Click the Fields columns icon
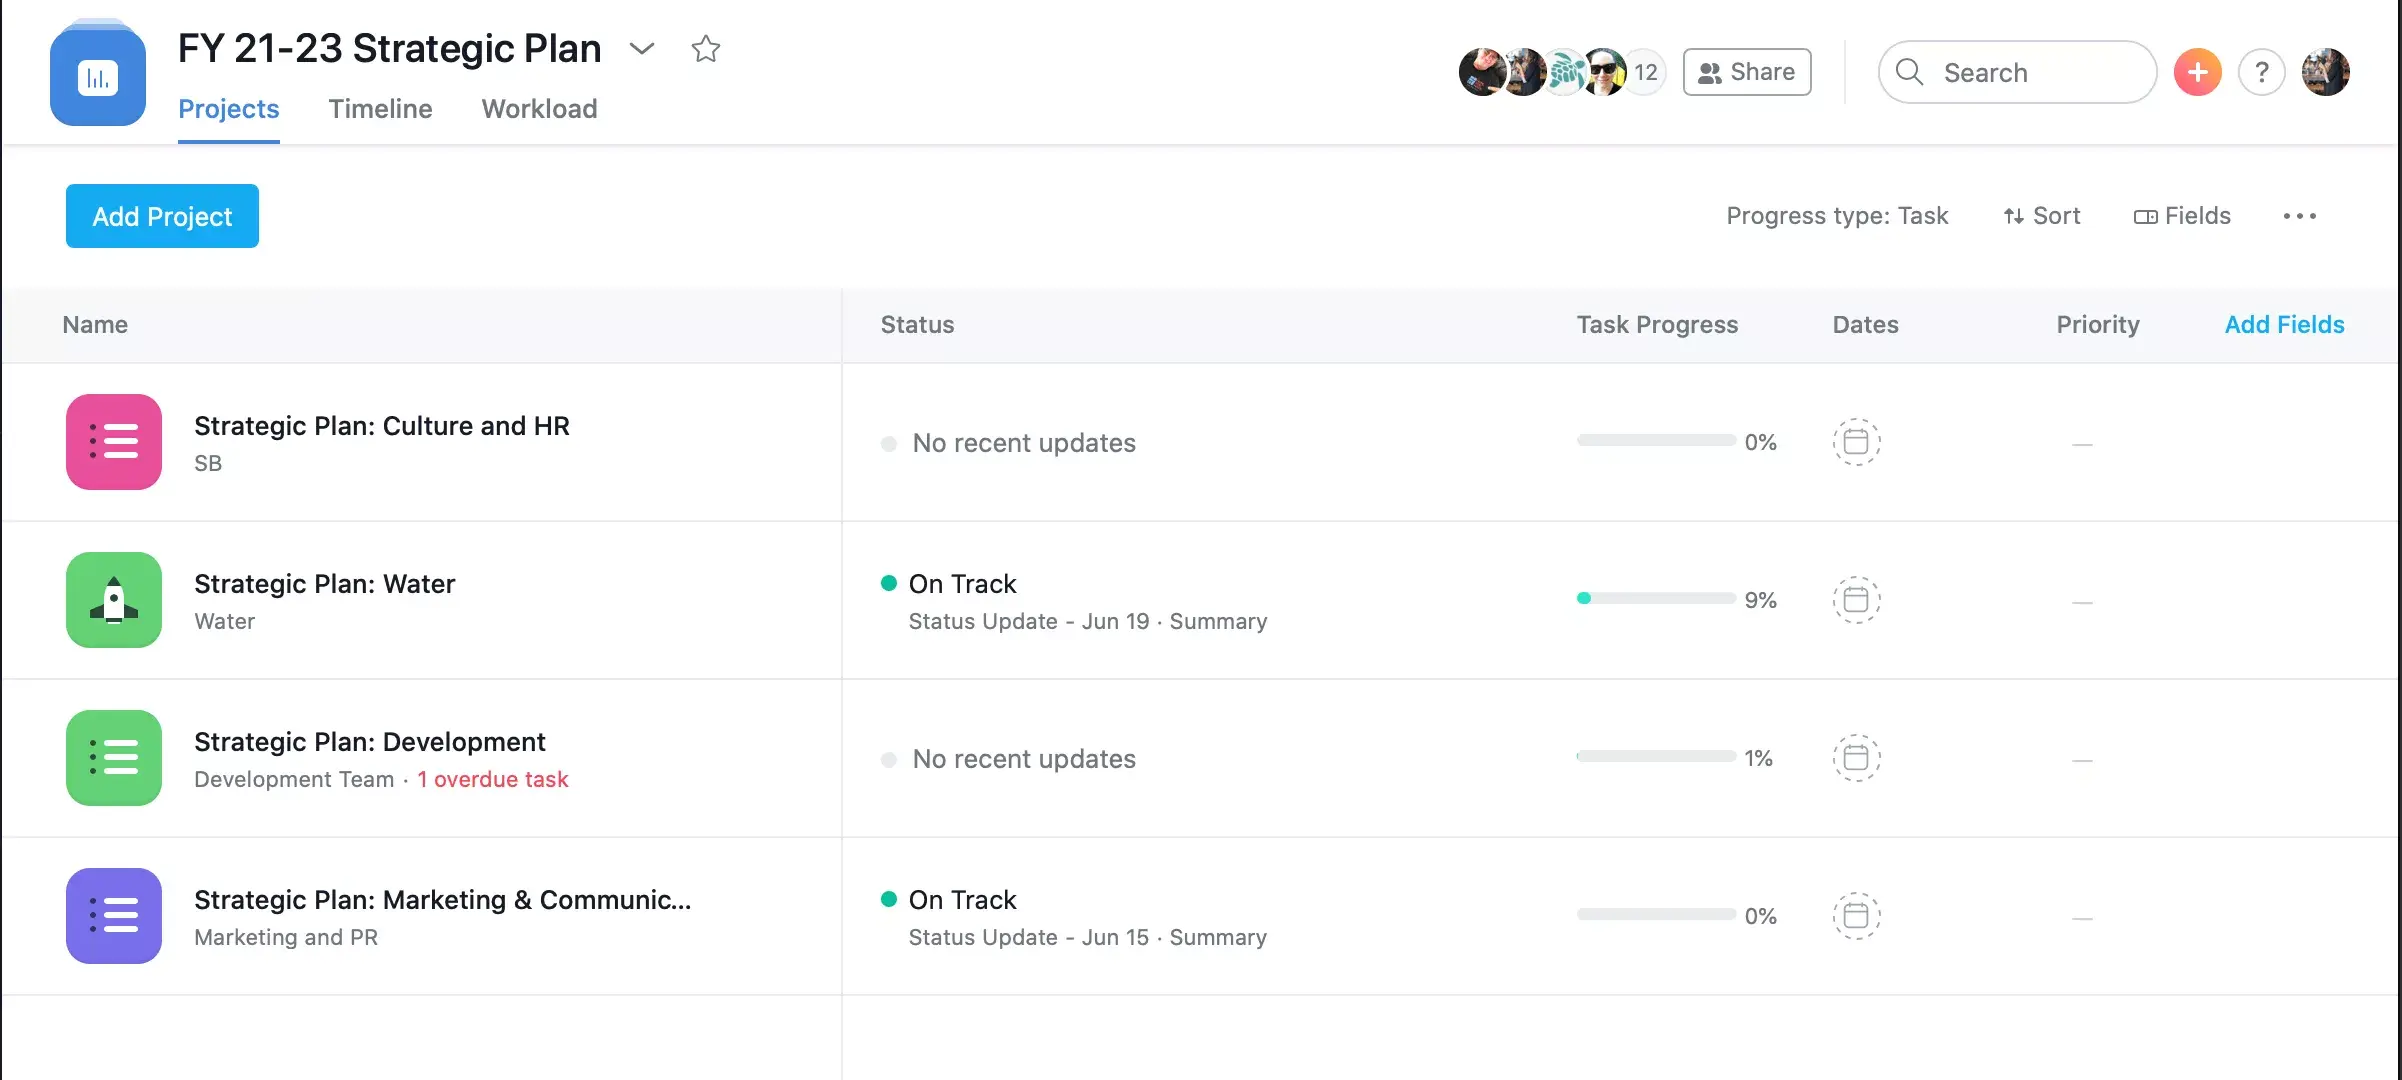2402x1080 pixels. pyautogui.click(x=2145, y=214)
